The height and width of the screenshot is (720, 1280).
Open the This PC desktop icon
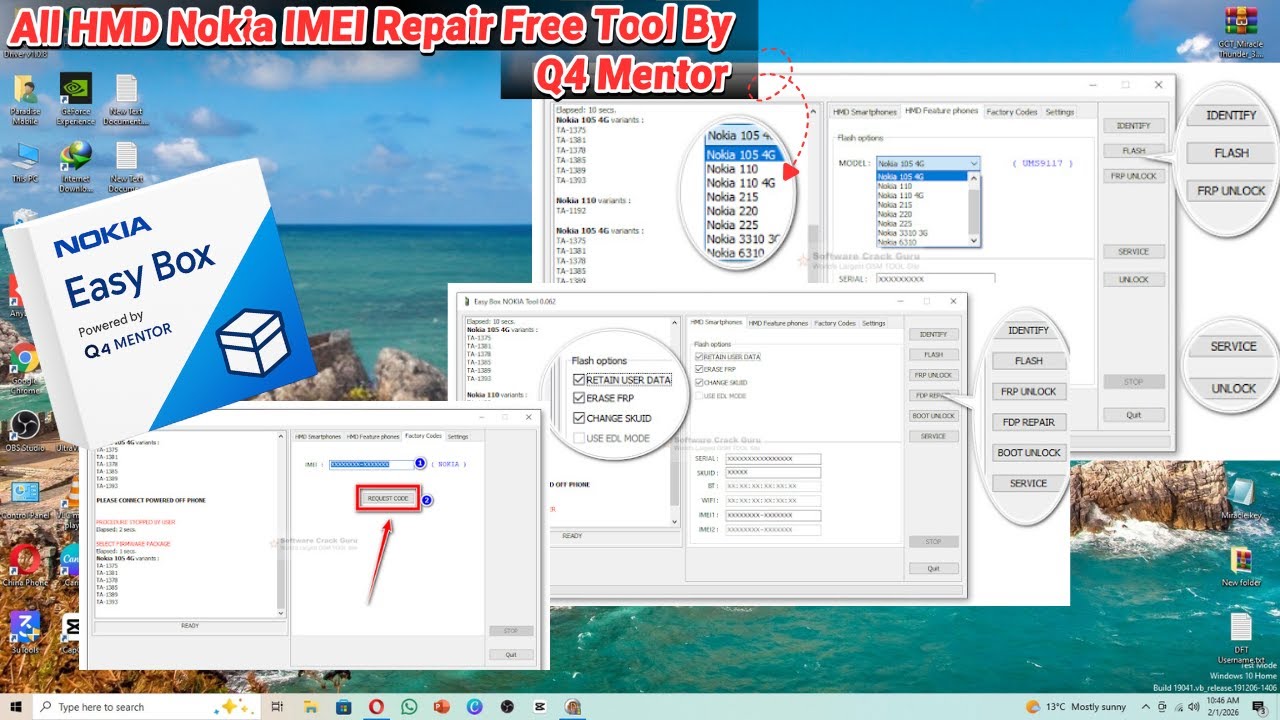pos(25,165)
